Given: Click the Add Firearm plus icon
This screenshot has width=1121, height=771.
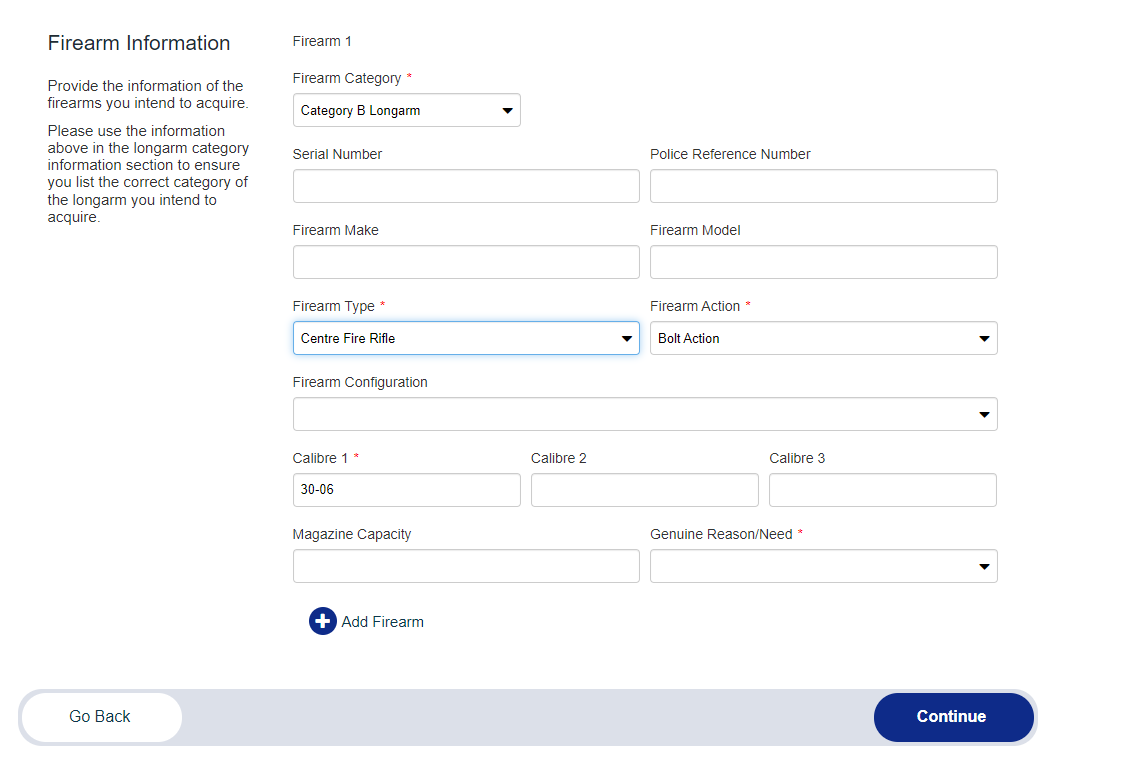Looking at the screenshot, I should (322, 622).
